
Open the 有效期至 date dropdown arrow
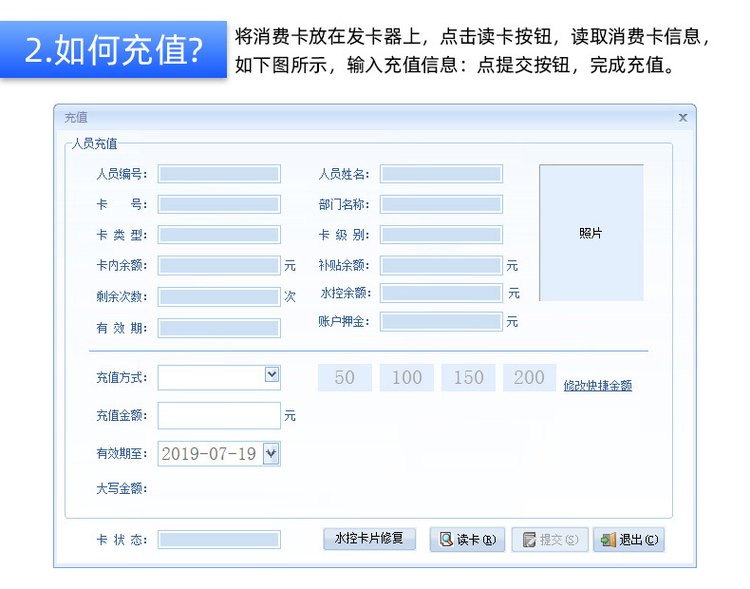coord(270,454)
